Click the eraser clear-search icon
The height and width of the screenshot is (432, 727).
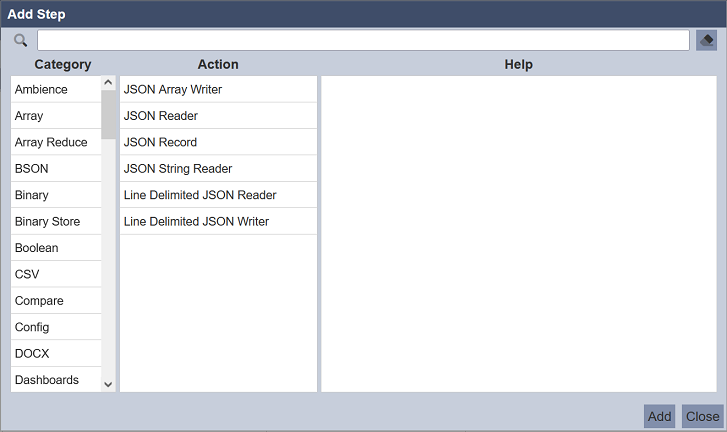pyautogui.click(x=706, y=40)
